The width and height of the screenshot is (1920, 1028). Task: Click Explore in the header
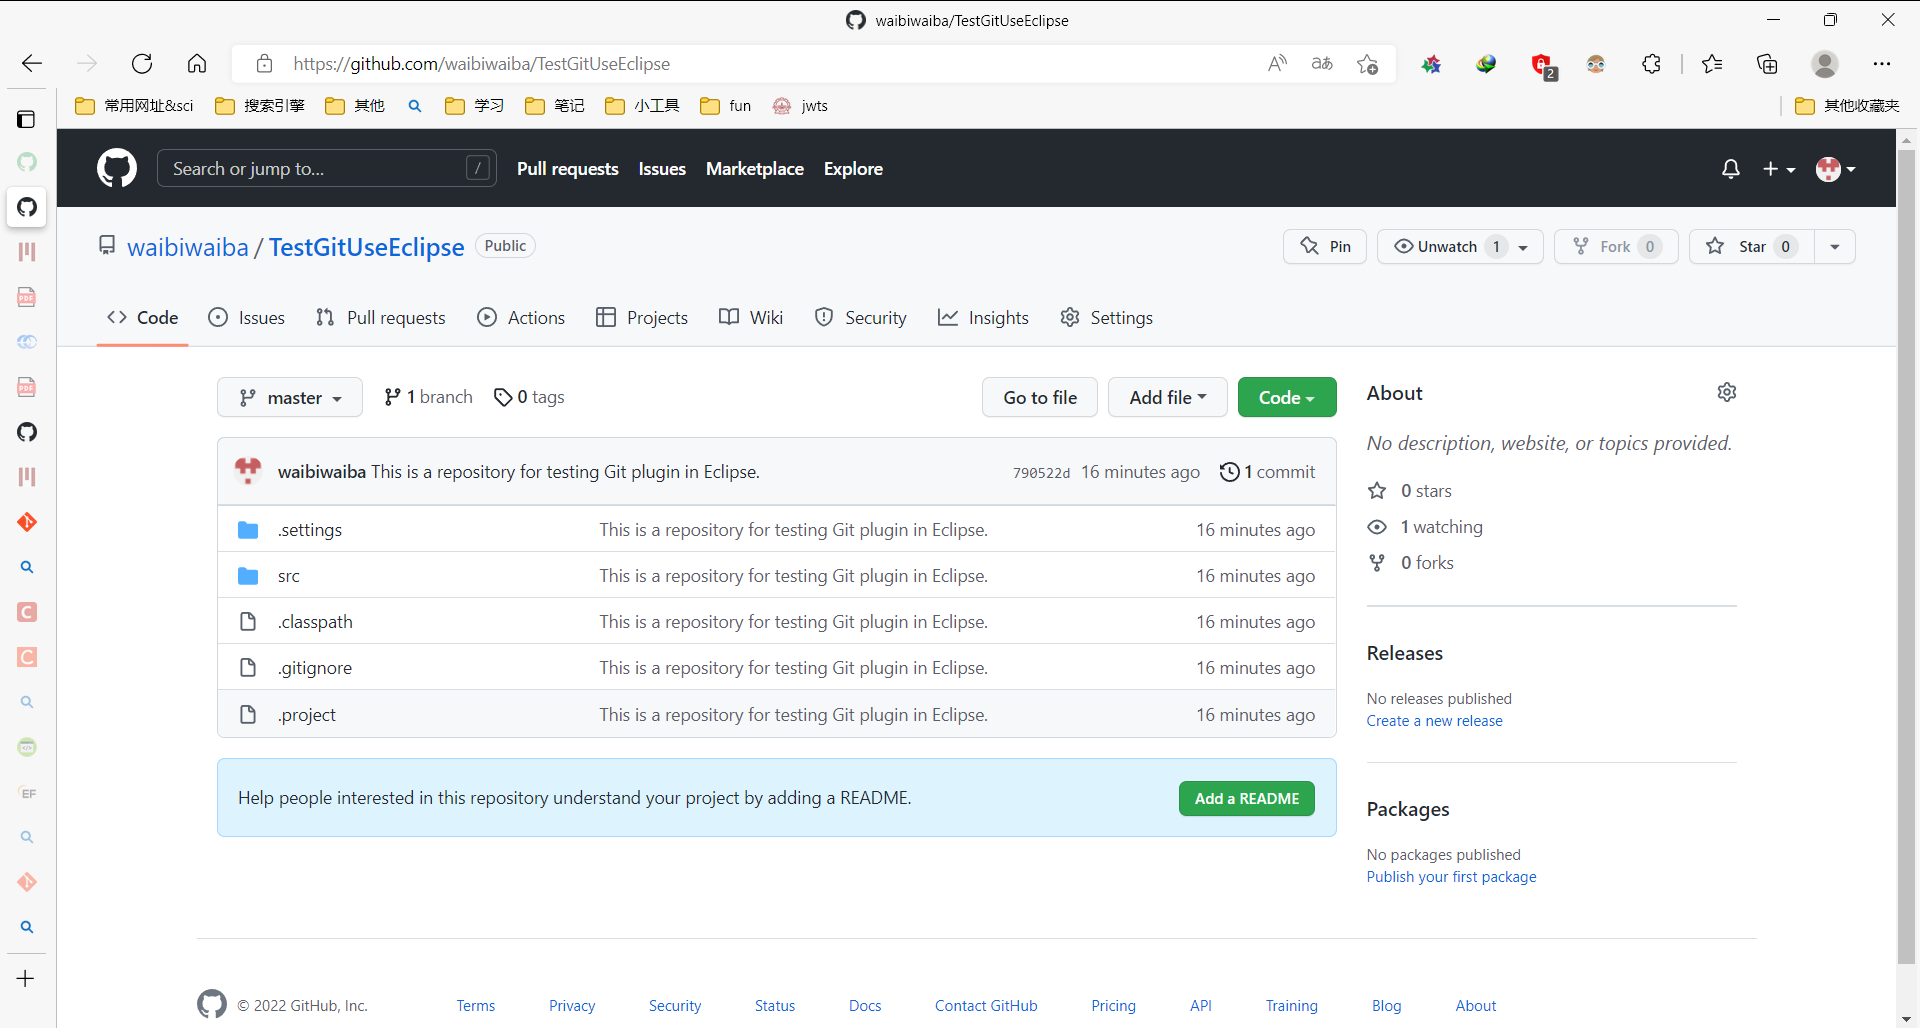tap(853, 169)
